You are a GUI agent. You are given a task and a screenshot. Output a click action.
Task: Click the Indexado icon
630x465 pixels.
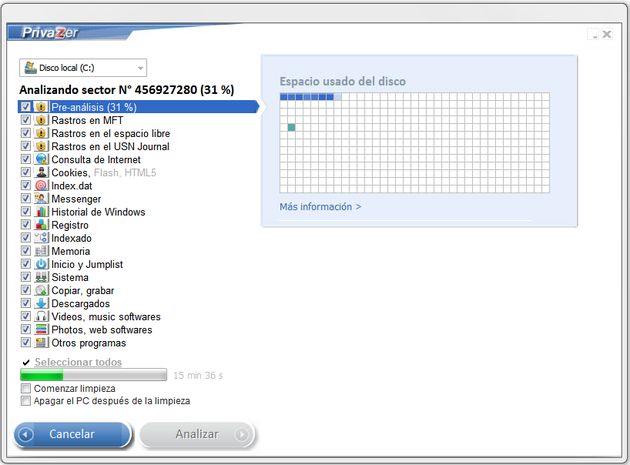(x=41, y=238)
